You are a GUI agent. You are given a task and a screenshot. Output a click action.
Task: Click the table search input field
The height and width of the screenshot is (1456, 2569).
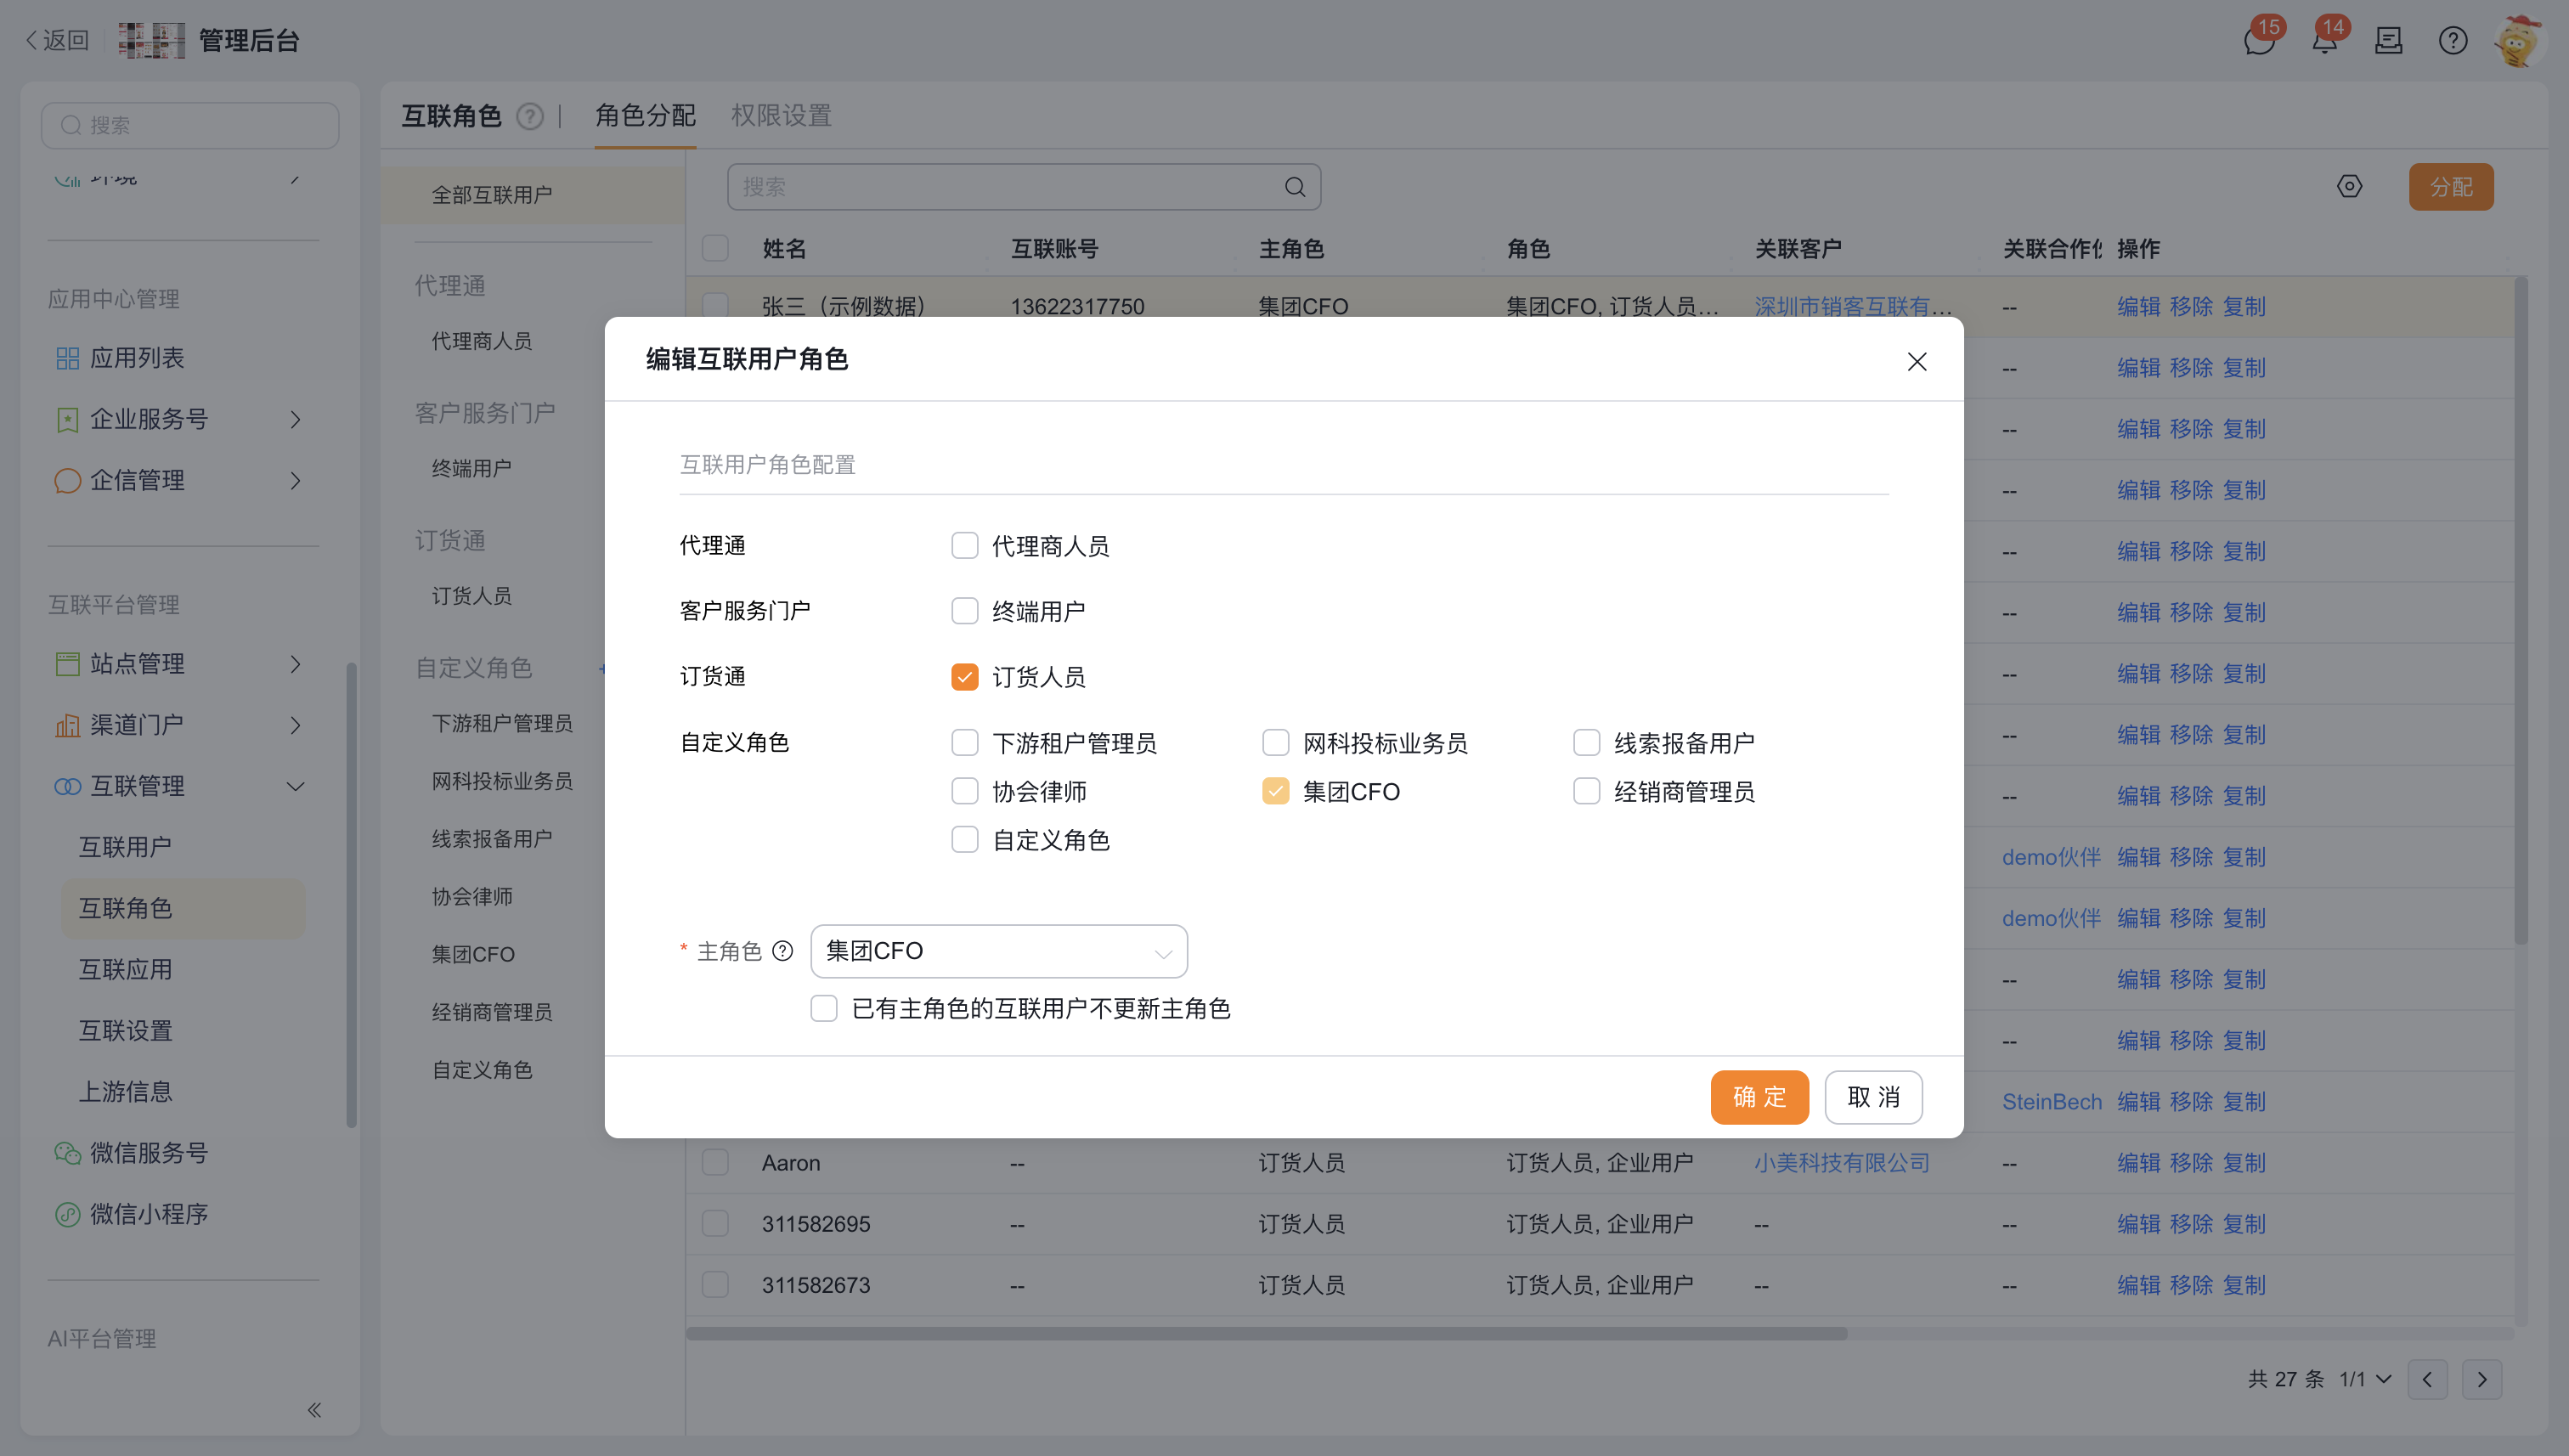(x=1023, y=187)
